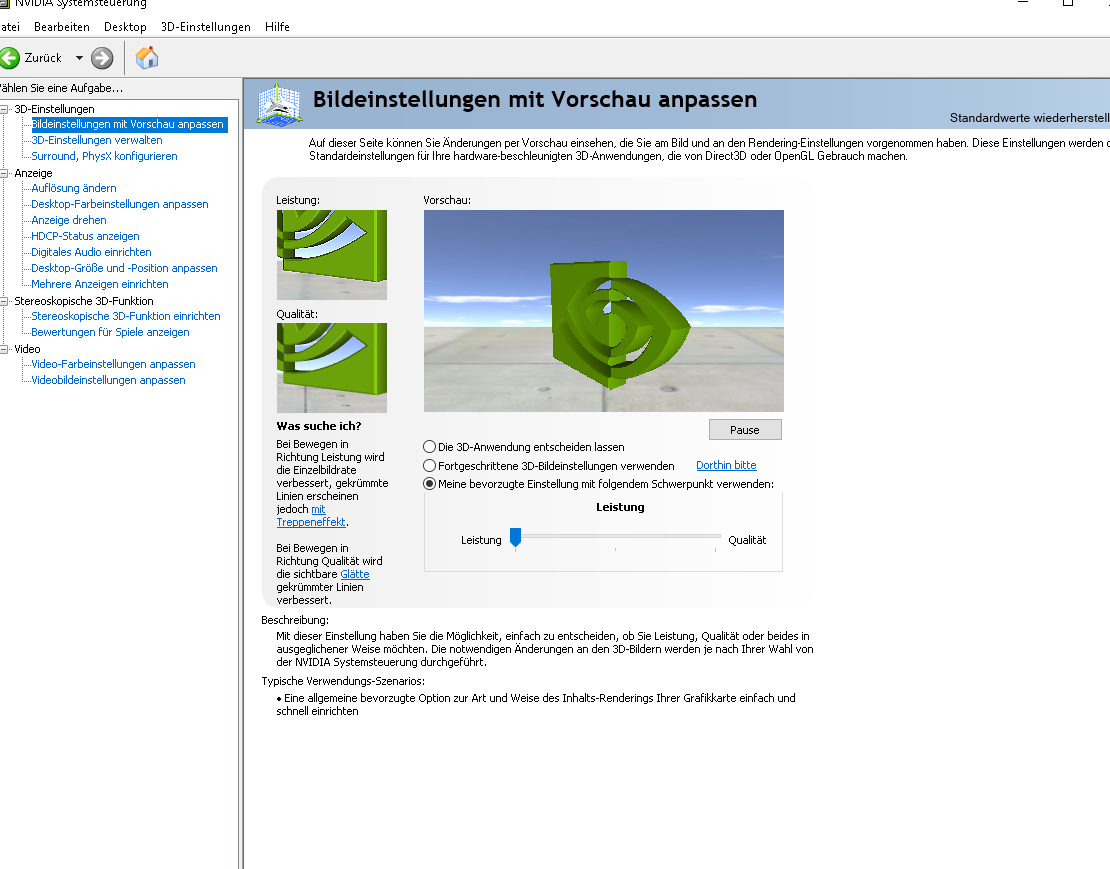Open Surround, PhysX konfigurieren
Screen dimensions: 1110x869
(104, 156)
